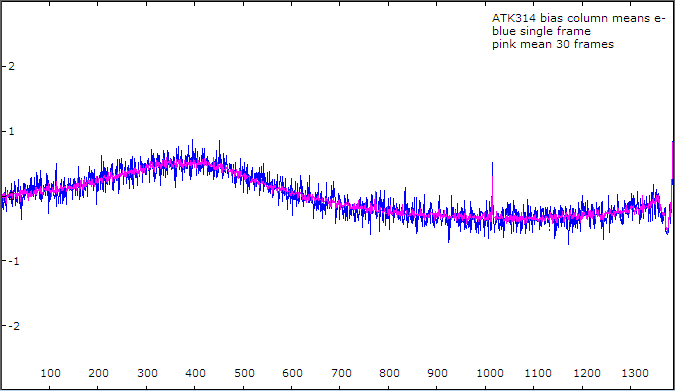This screenshot has width=675, height=391.
Task: Click the y-axis label -1
Action: 14,261
